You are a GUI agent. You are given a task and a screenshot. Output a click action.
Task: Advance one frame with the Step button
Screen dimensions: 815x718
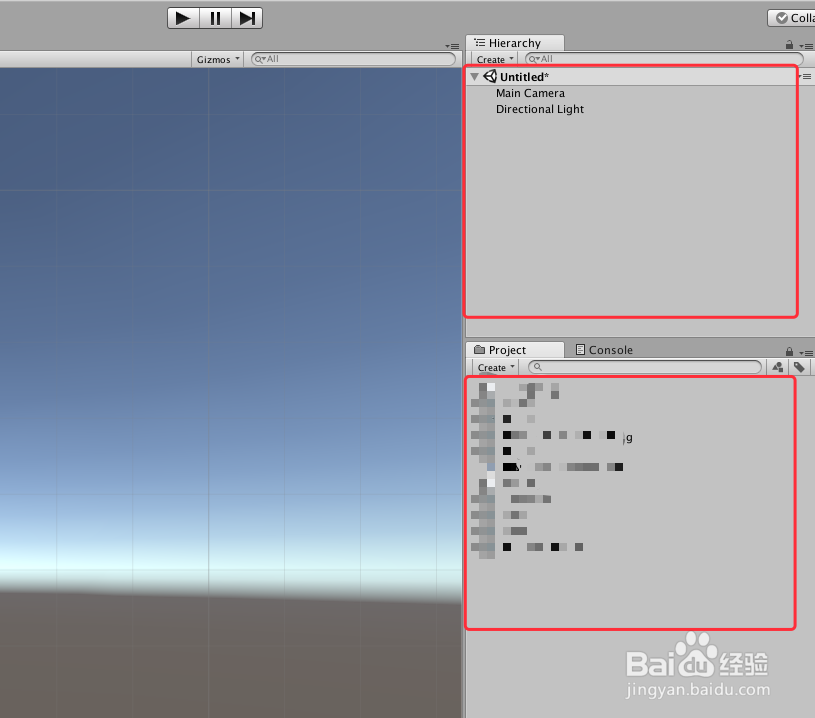pyautogui.click(x=247, y=18)
